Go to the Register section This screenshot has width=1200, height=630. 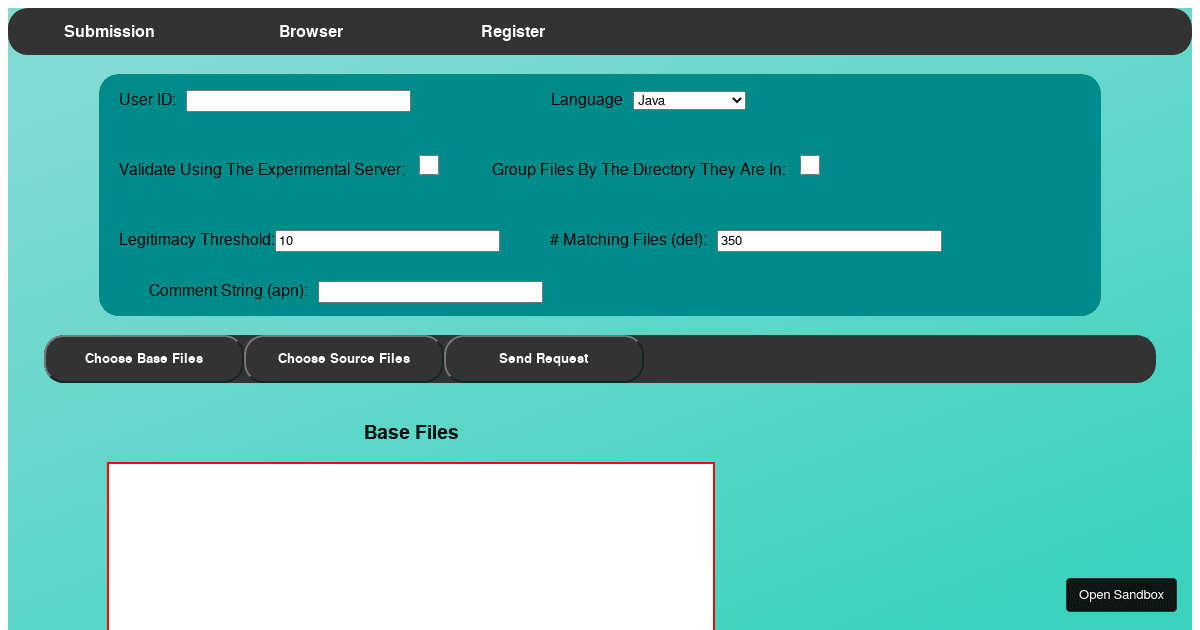(x=513, y=31)
